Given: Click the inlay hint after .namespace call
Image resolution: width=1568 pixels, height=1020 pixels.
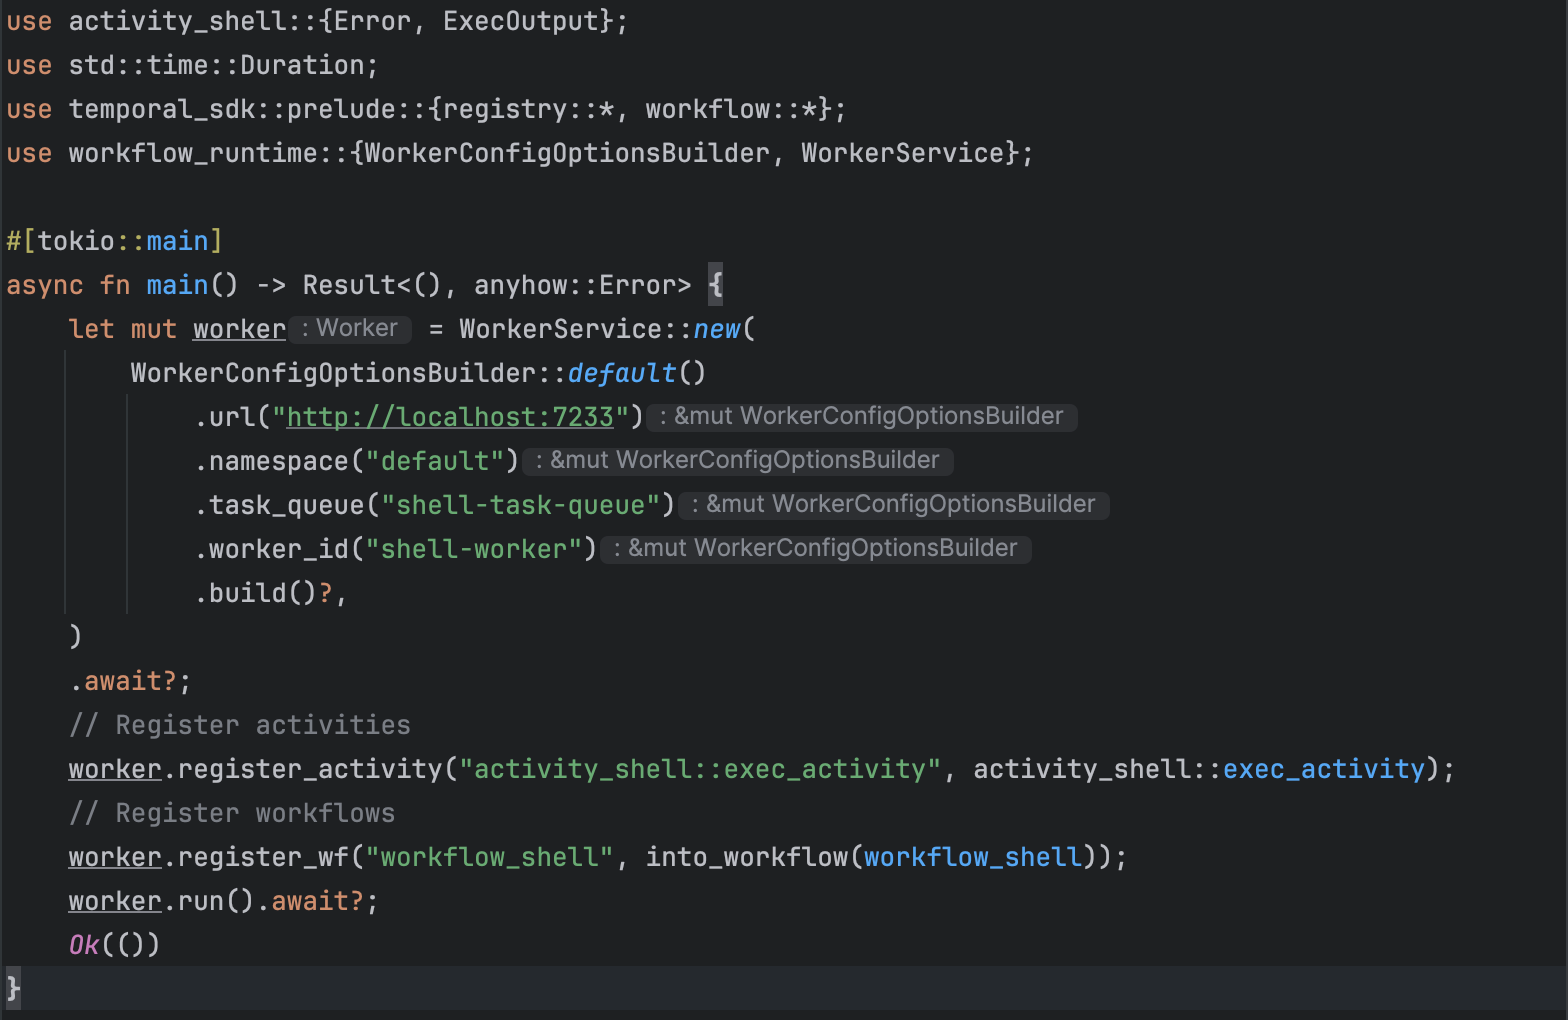Looking at the screenshot, I should coord(738,461).
